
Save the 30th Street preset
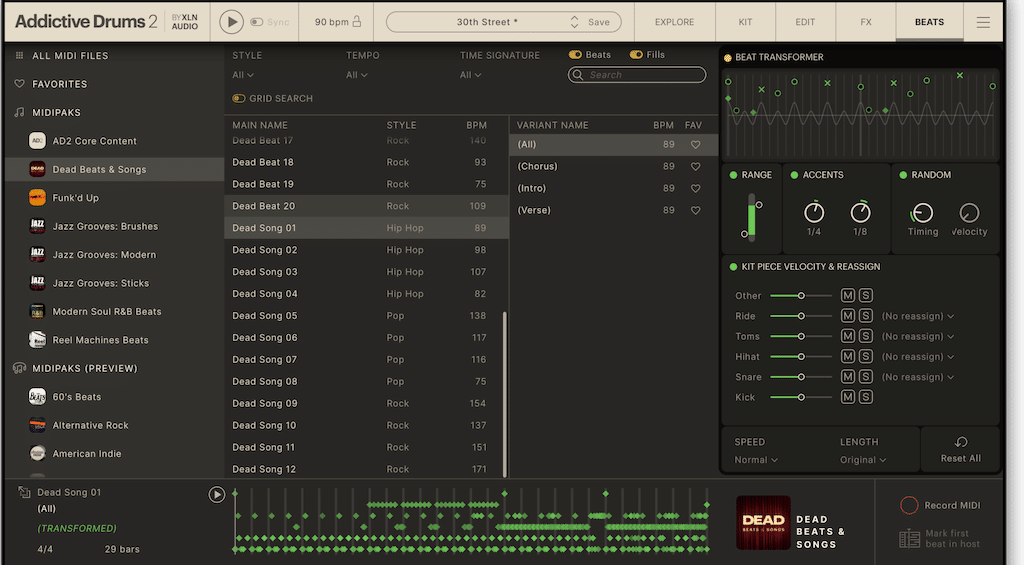(598, 22)
